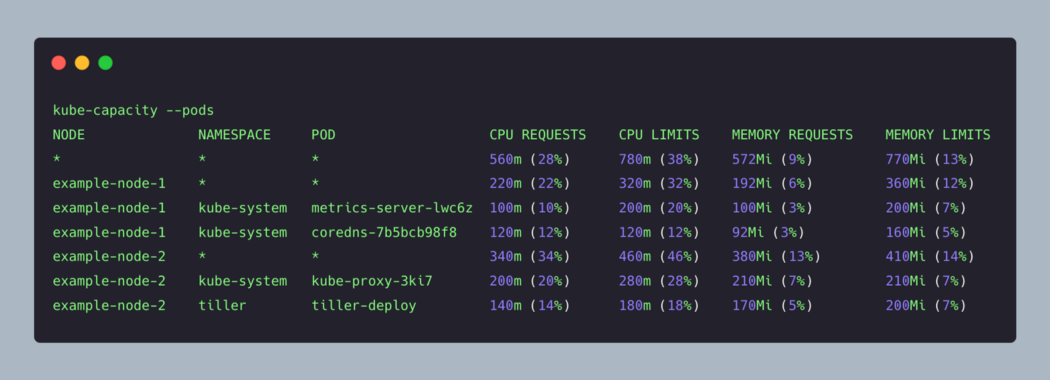Click the total CPU limits value 780m (38%)
Image resolution: width=1050 pixels, height=380 pixels.
point(659,160)
